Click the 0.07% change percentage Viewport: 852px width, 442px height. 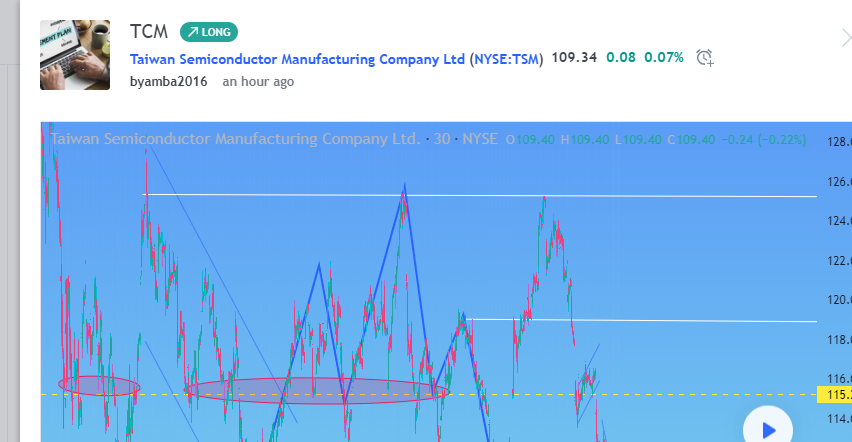[664, 57]
